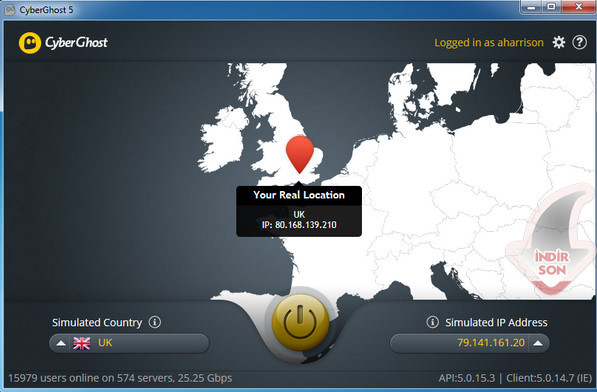Click the yellow CyberGhost ghost logo
Viewport: 597px width, 392px height.
click(30, 43)
